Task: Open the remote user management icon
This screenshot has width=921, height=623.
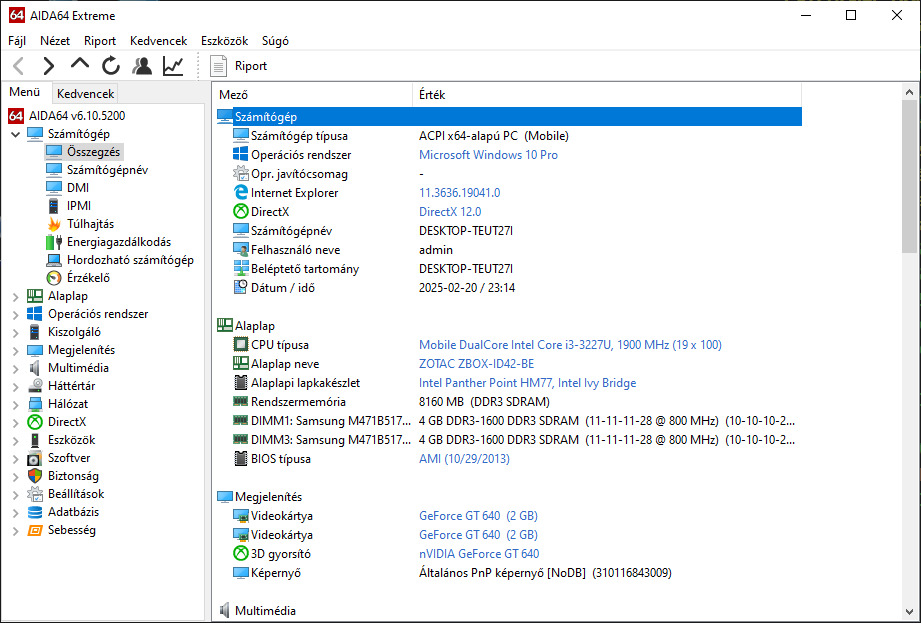Action: [142, 66]
